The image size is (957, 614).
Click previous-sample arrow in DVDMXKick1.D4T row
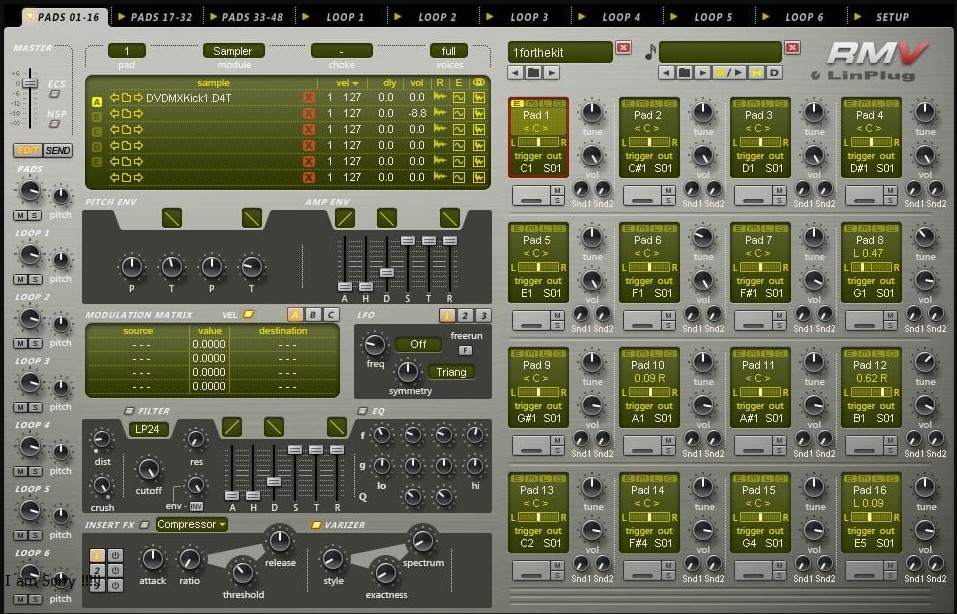[x=114, y=98]
